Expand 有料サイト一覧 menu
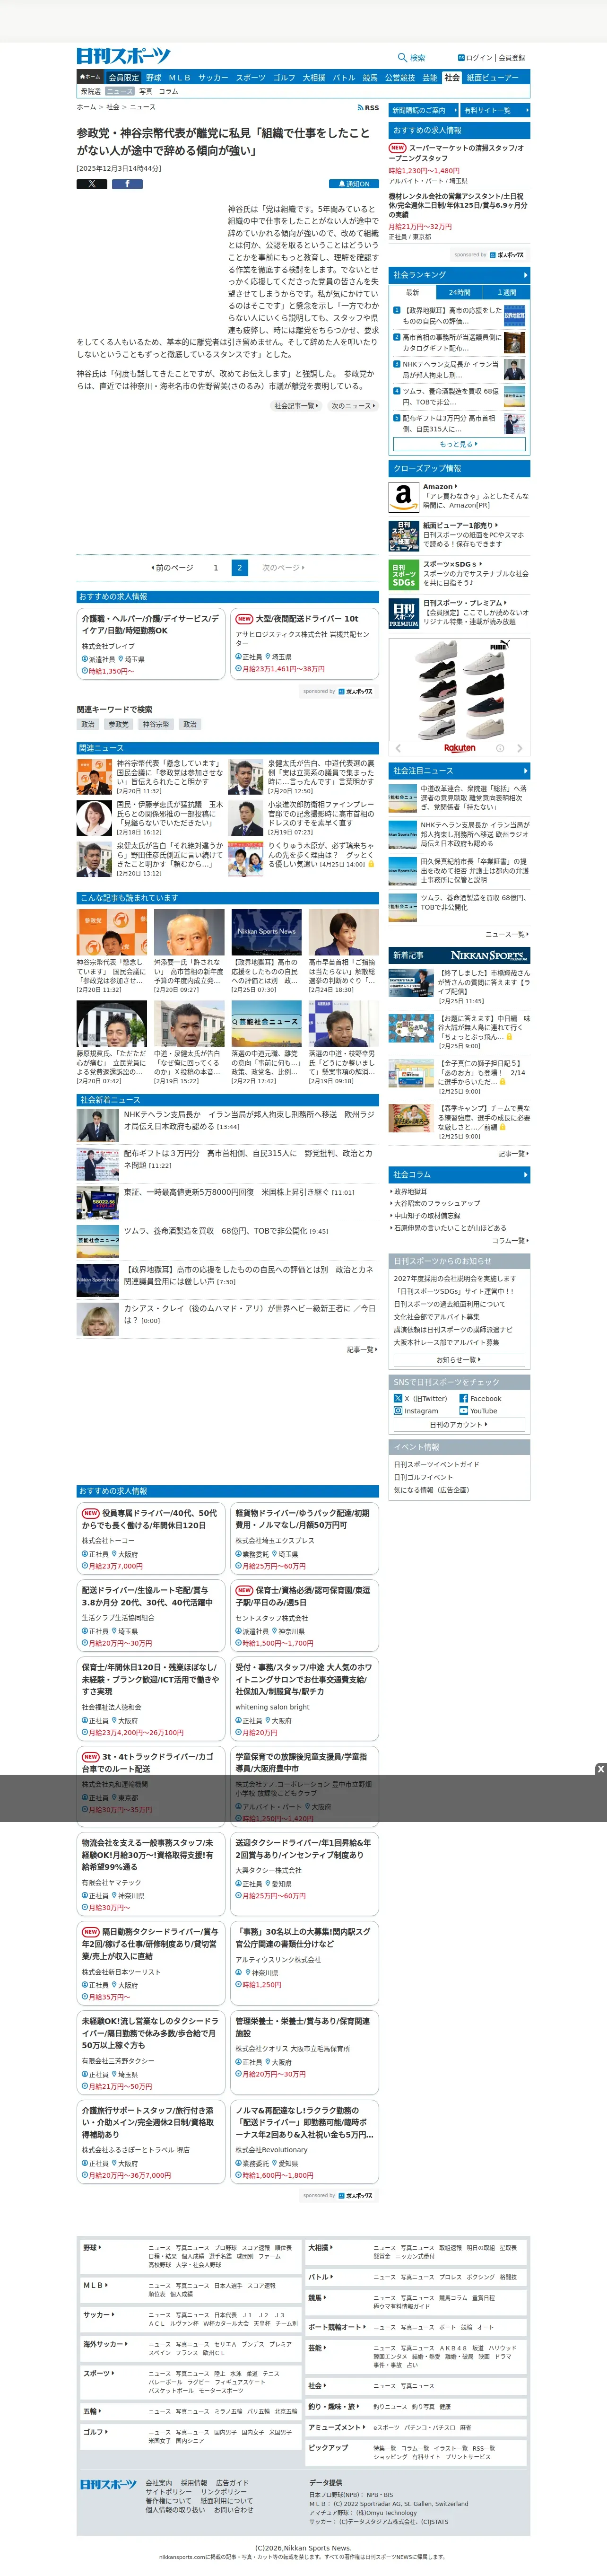 coord(495,110)
